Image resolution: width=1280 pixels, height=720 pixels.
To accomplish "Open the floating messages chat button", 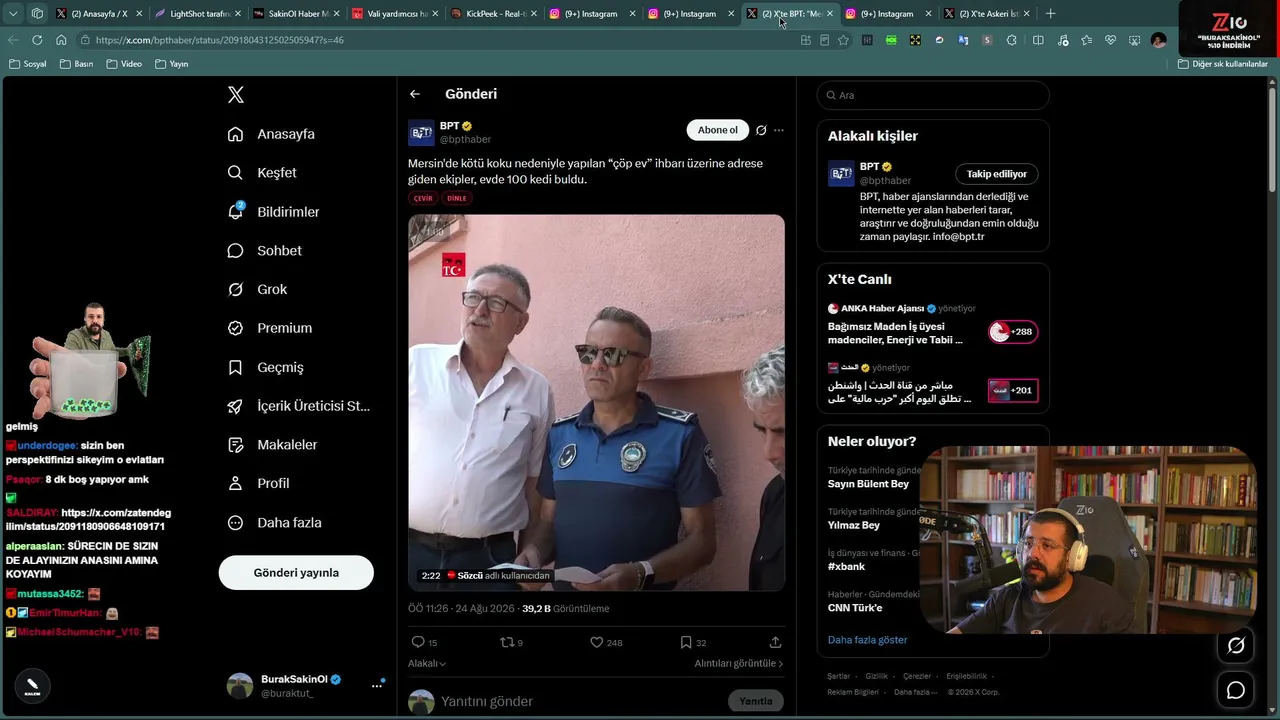I will (1236, 691).
